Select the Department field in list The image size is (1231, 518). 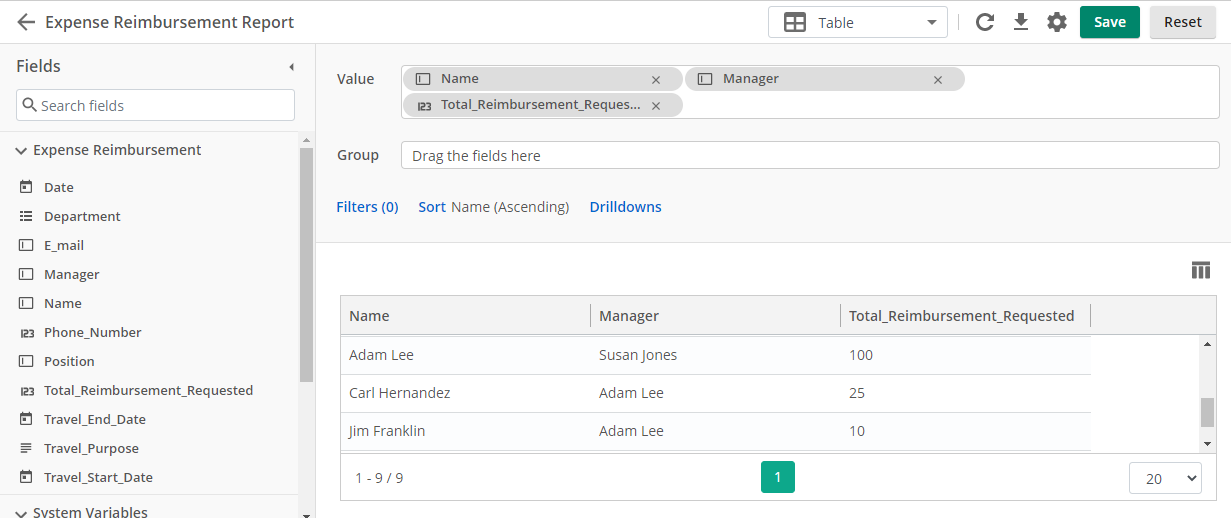82,216
